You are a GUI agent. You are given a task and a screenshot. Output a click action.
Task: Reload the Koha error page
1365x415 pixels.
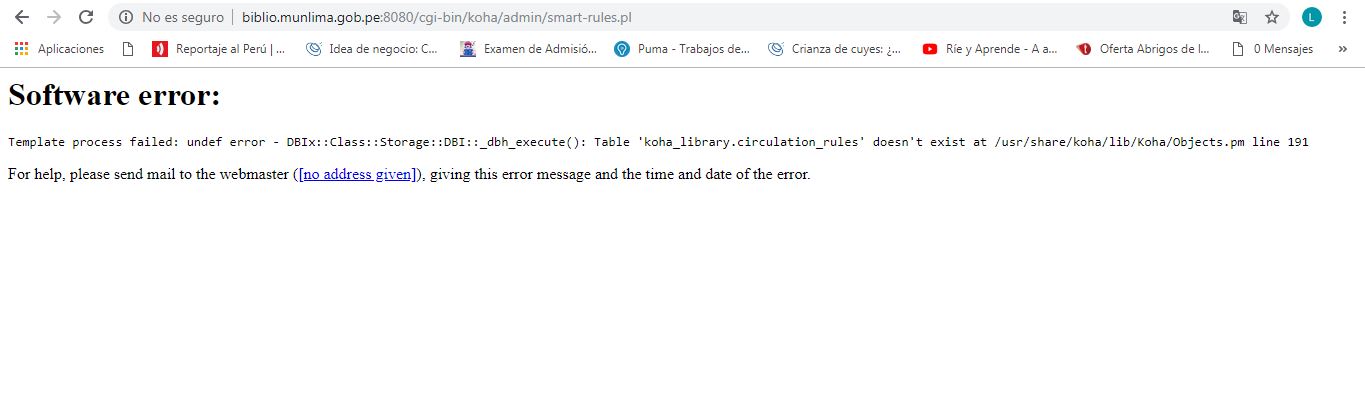point(86,17)
